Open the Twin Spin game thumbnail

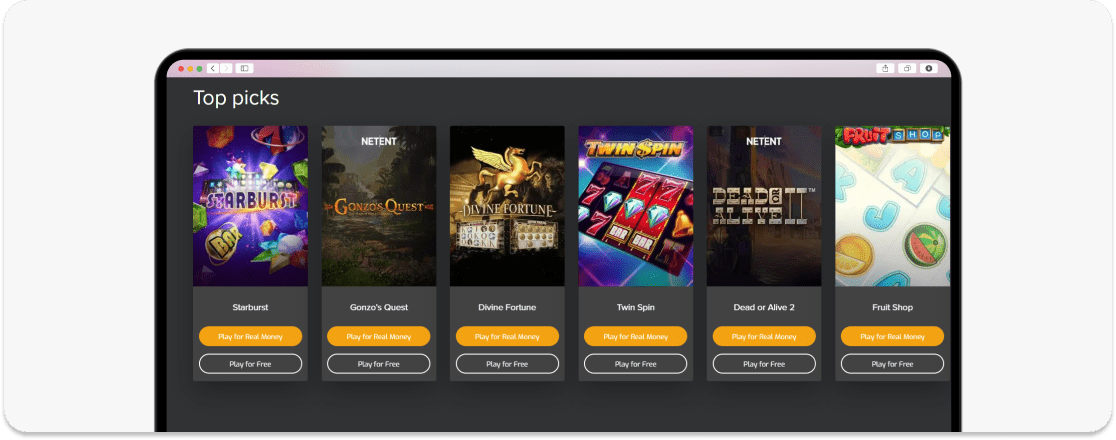coord(636,206)
